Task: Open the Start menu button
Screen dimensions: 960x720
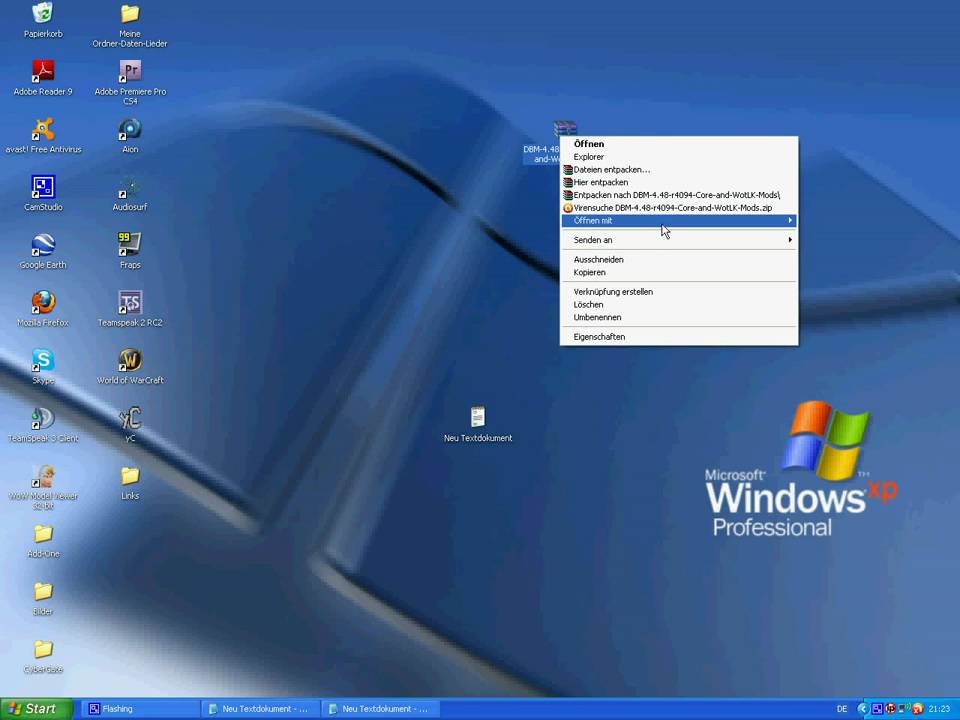Action: (x=37, y=709)
